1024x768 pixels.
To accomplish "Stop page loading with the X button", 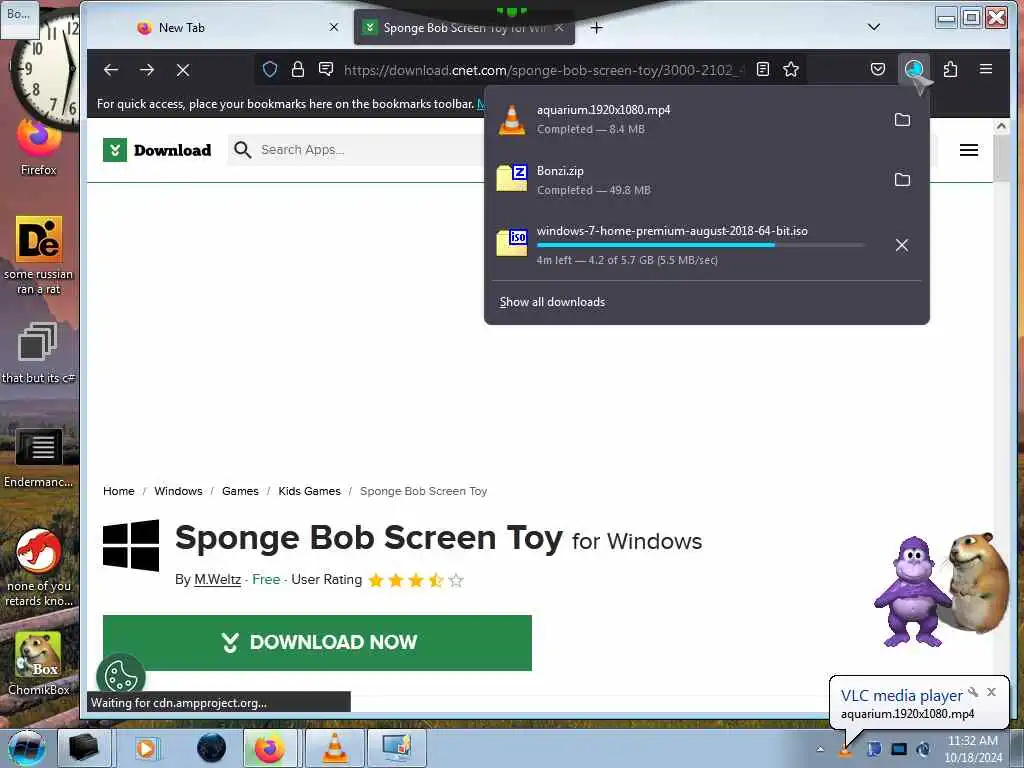I will [183, 70].
